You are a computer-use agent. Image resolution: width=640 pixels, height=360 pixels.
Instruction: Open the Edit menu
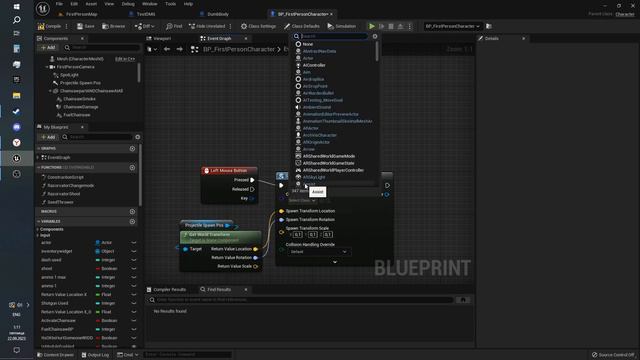[74, 4]
